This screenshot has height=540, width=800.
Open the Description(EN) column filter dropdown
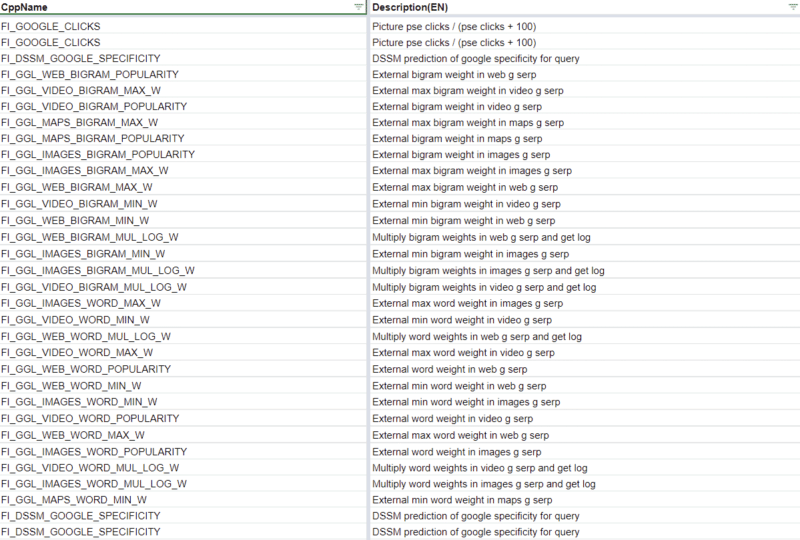pos(793,7)
